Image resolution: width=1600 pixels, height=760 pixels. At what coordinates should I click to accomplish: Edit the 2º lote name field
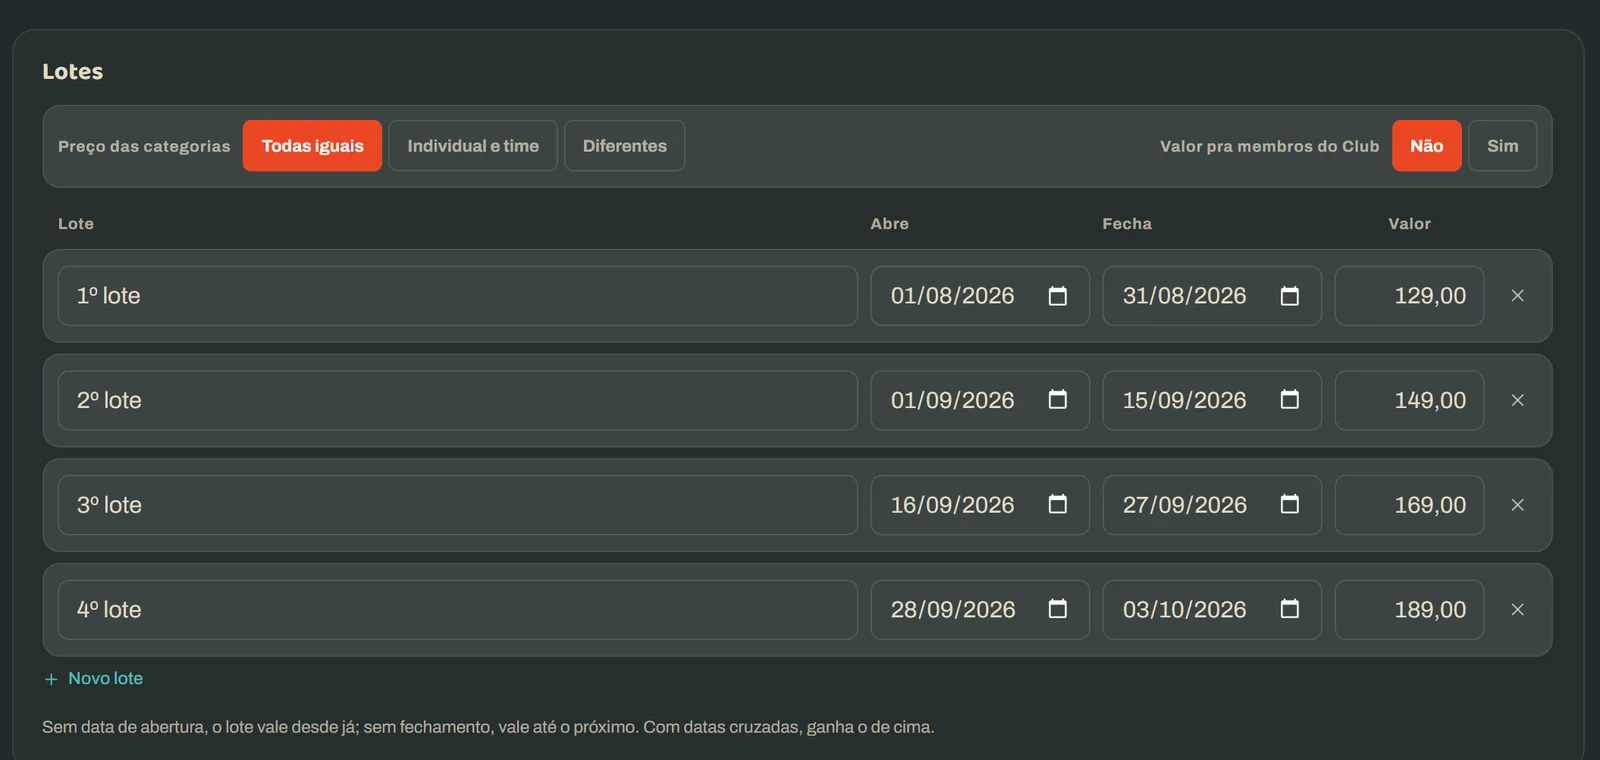click(458, 400)
